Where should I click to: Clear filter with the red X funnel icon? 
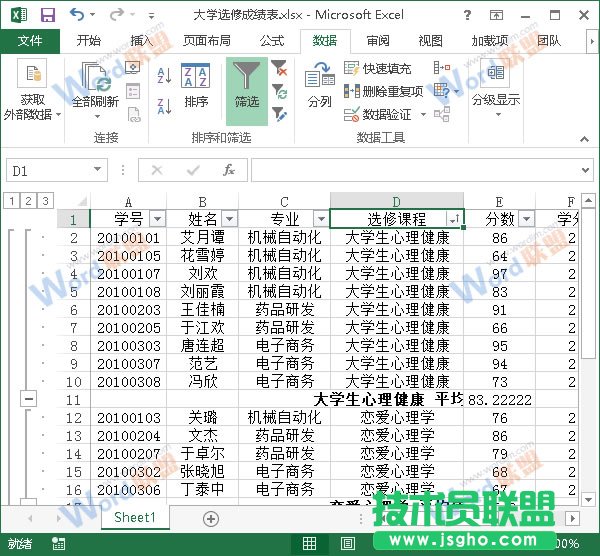[x=279, y=68]
